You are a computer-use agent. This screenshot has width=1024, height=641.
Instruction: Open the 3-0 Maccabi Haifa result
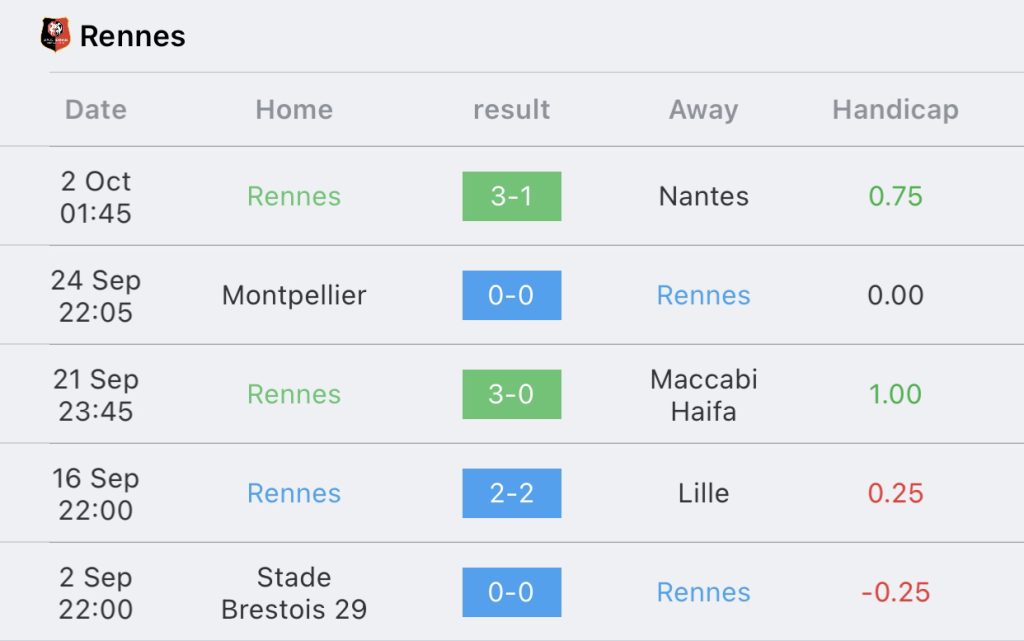[x=511, y=394]
